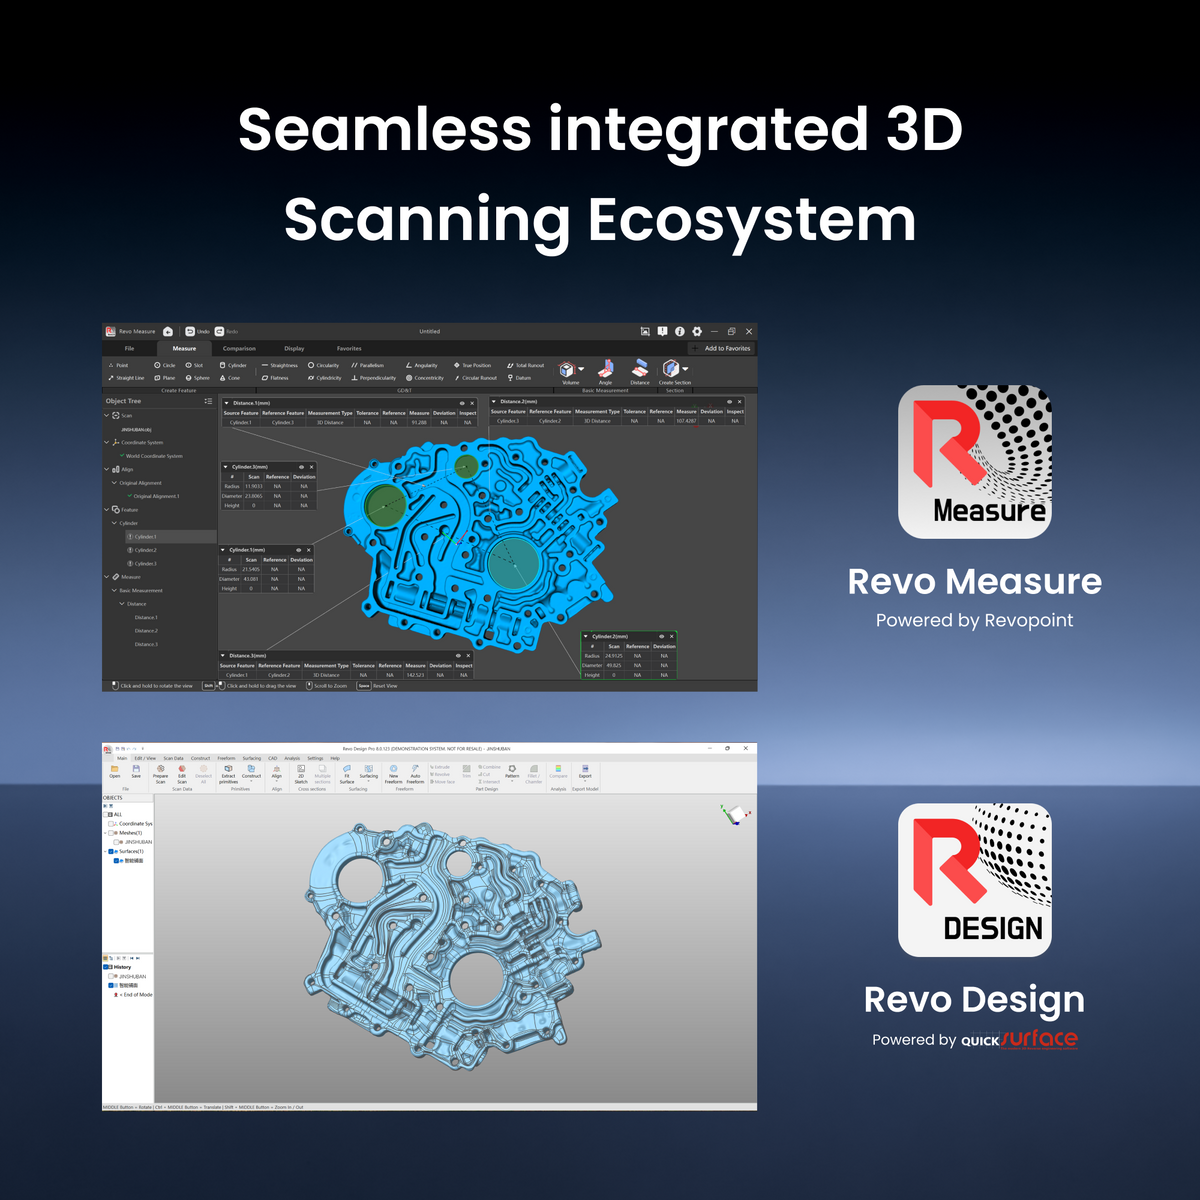
Task: Click the home icon beside Revo Measure
Action: tap(168, 331)
